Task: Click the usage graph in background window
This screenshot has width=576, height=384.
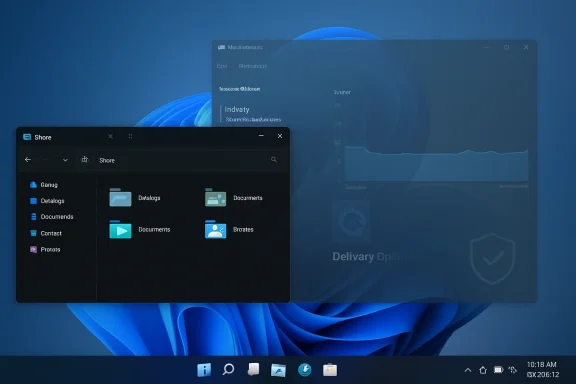Action: [436, 164]
